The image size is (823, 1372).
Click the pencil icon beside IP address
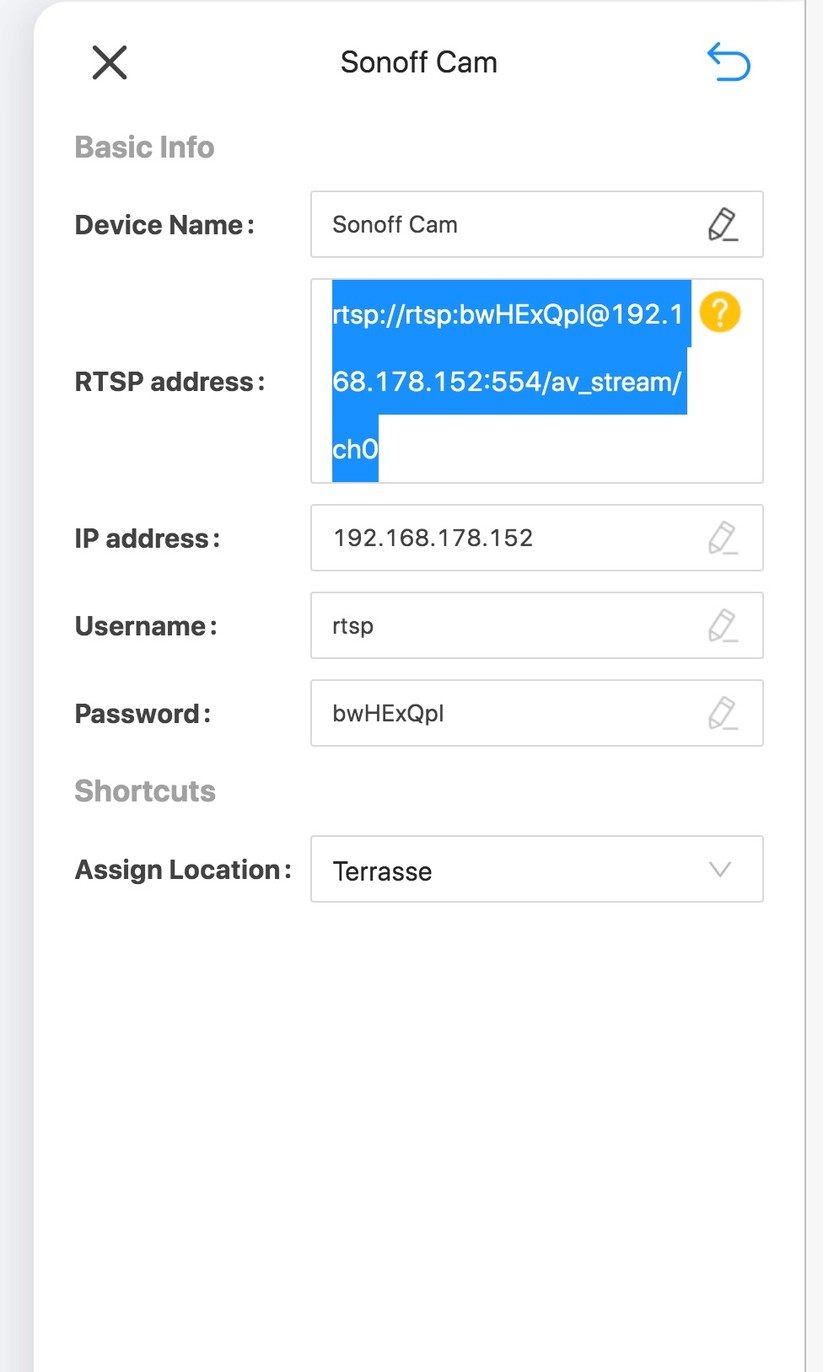click(x=723, y=538)
